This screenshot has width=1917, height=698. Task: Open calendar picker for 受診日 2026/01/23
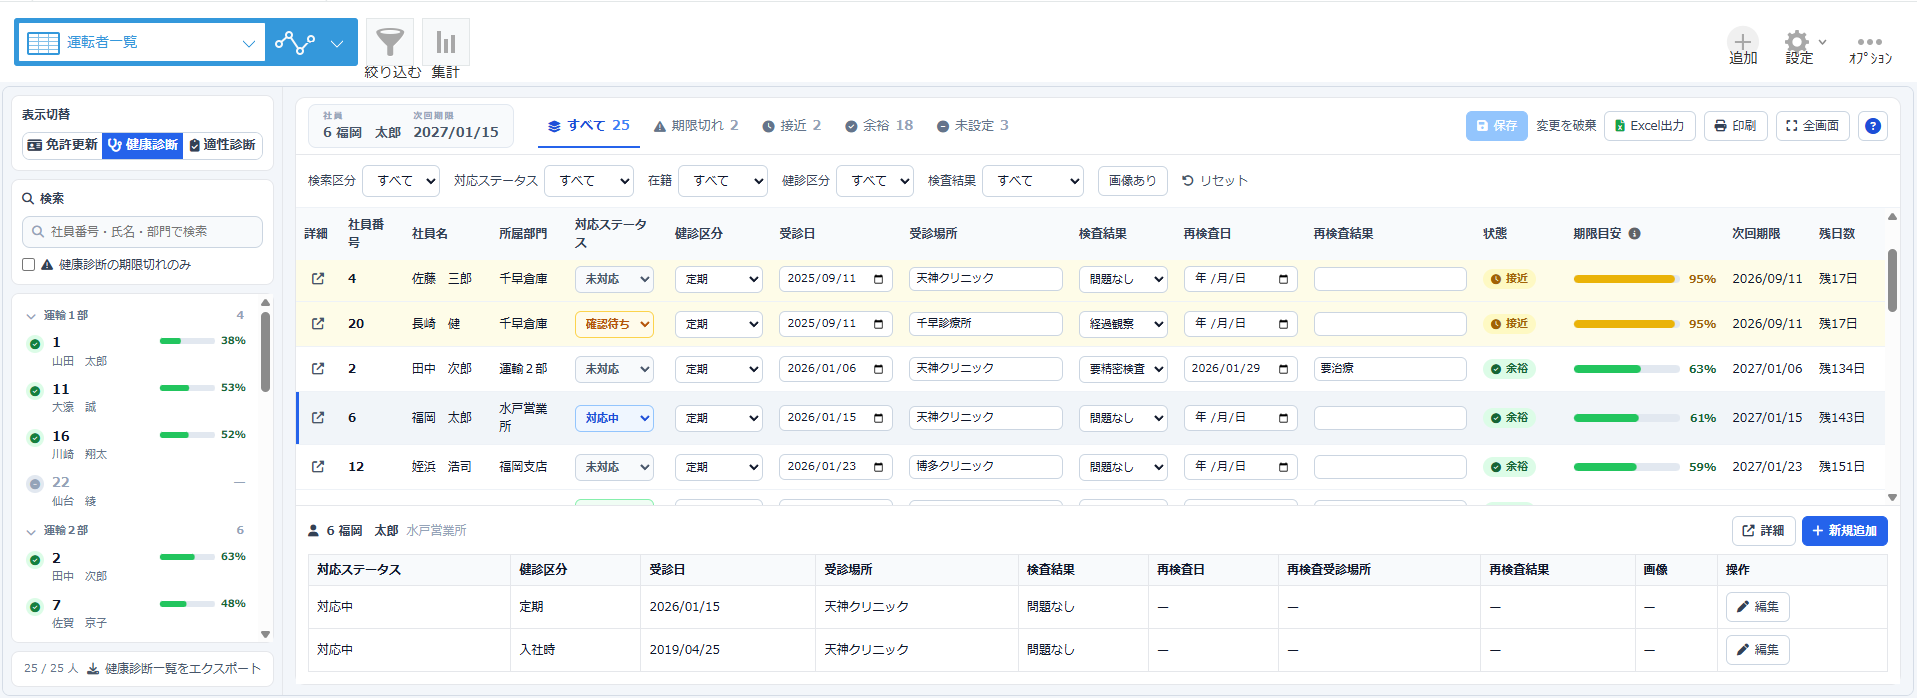coord(879,467)
